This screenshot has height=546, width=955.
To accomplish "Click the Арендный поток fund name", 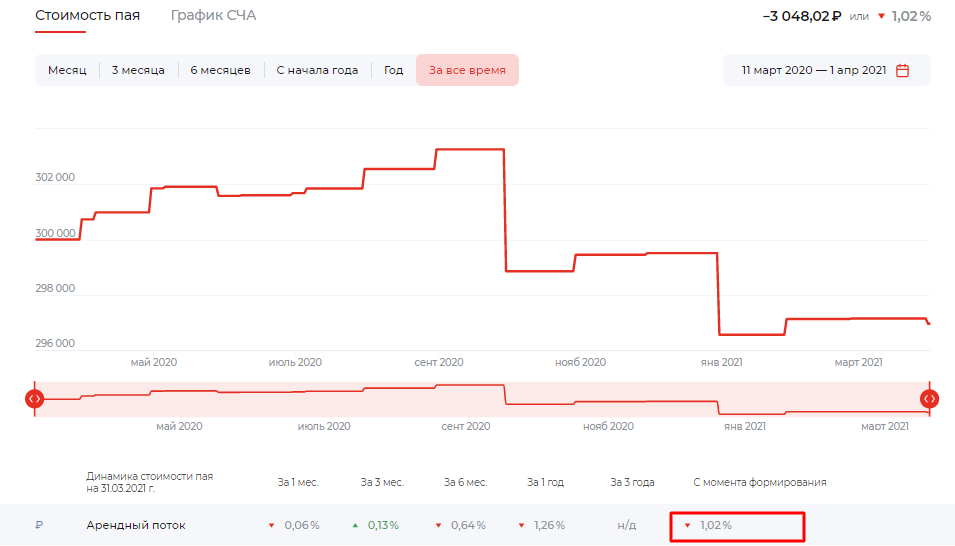I will (x=136, y=526).
